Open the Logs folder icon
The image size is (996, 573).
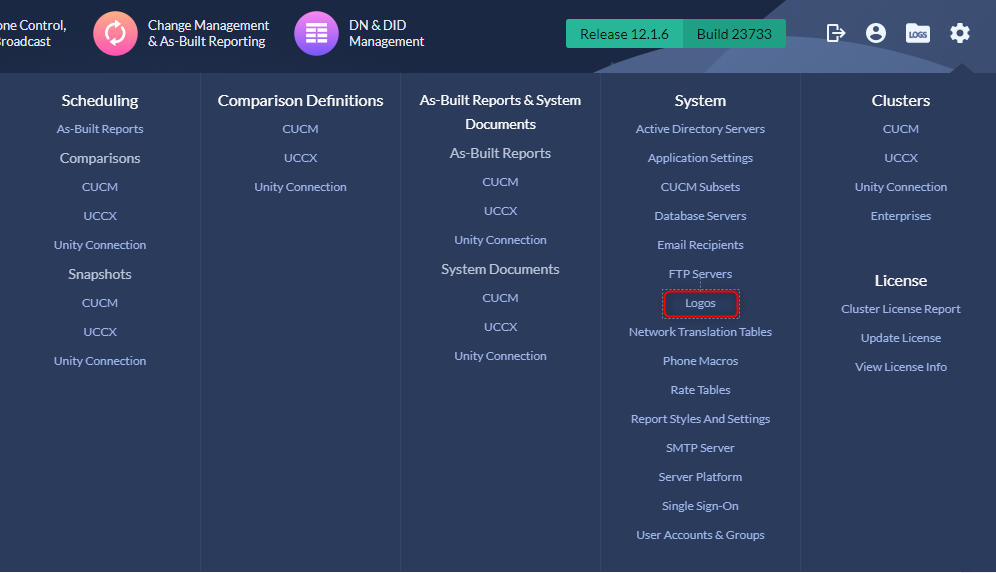[917, 33]
